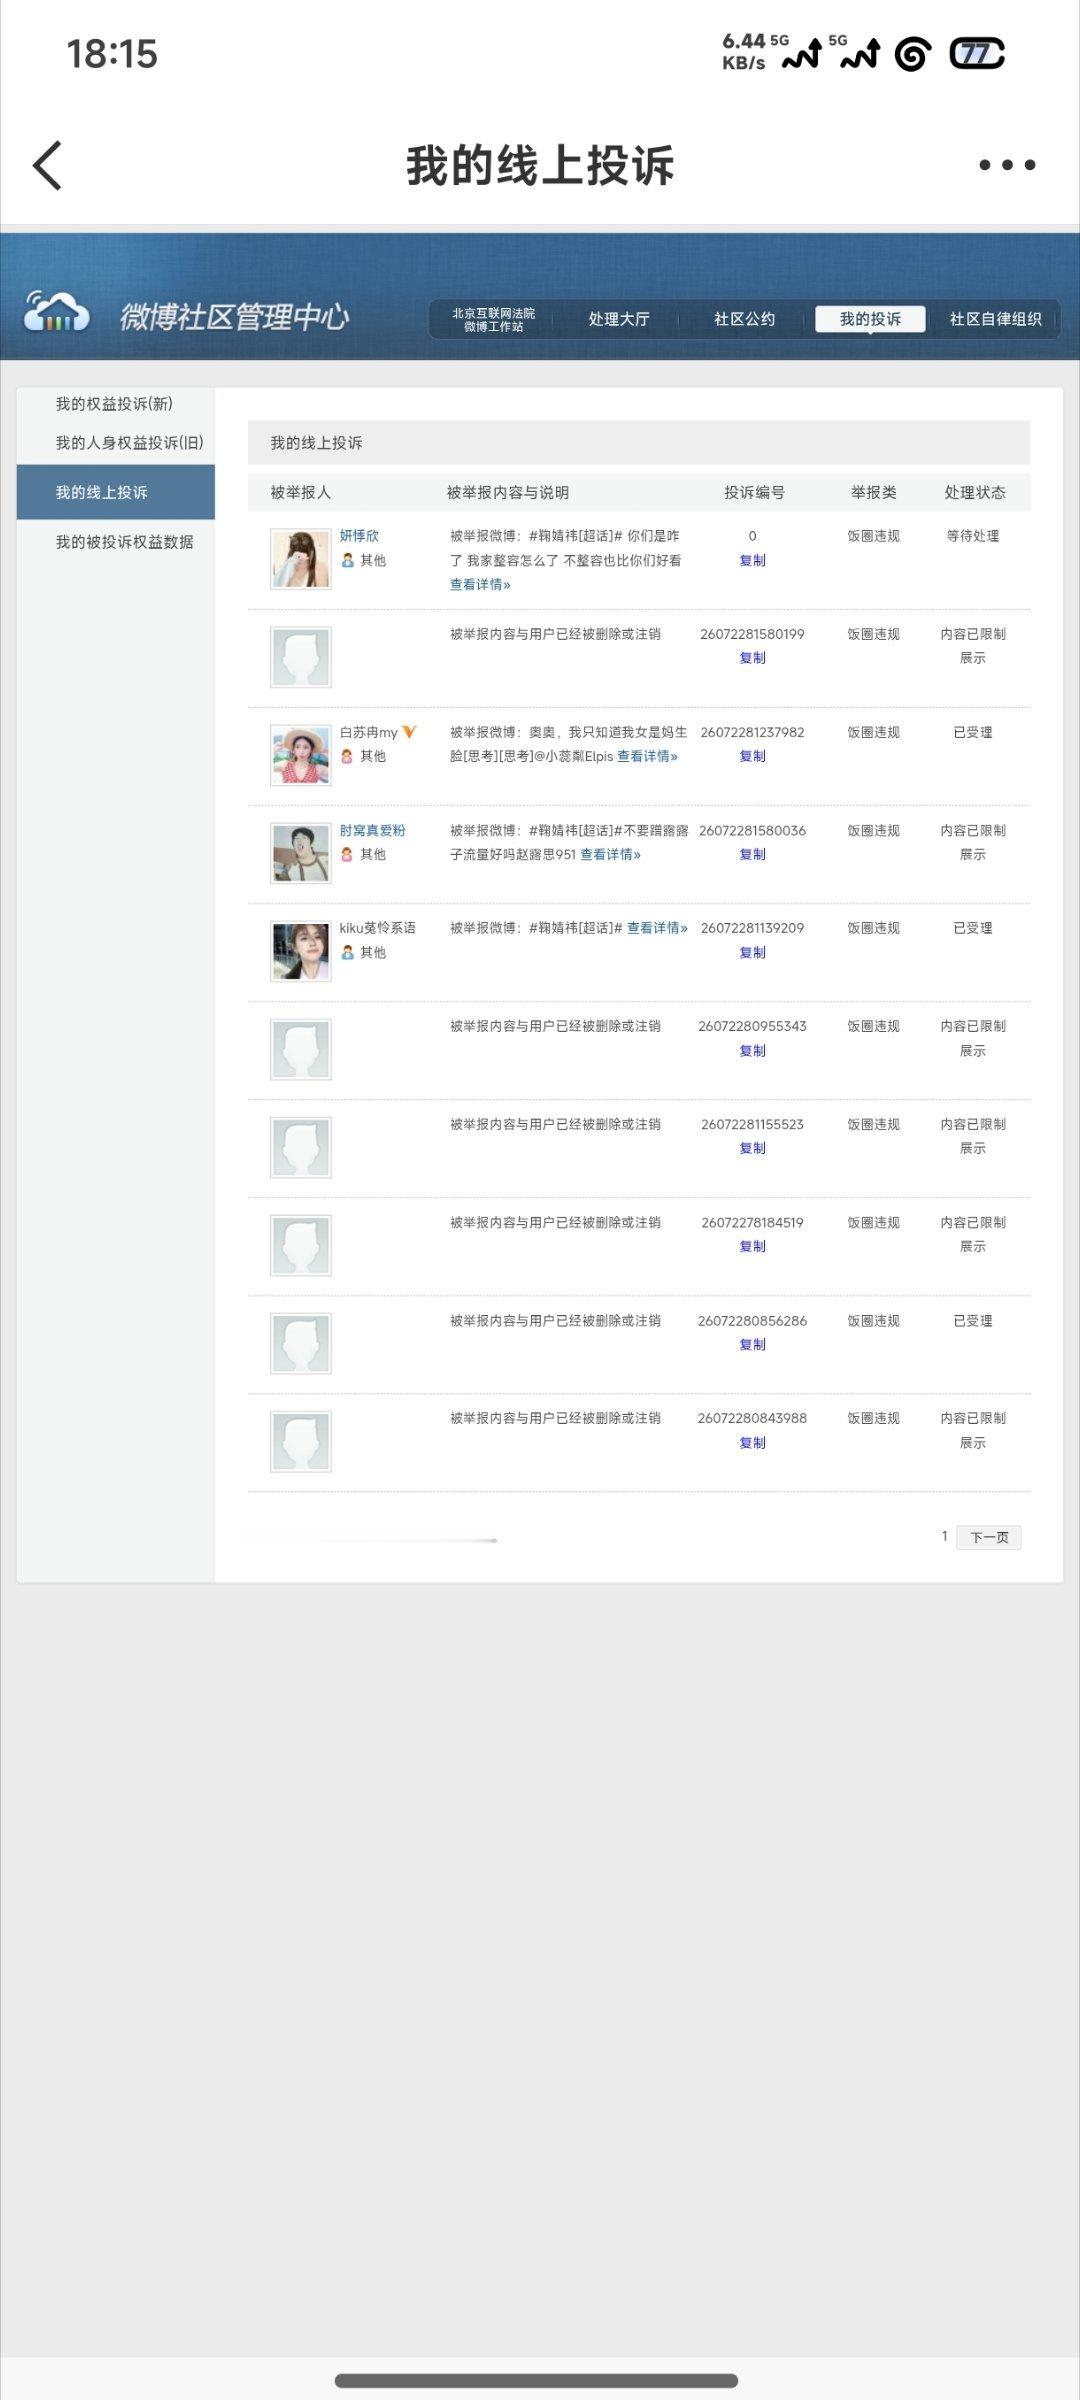The height and width of the screenshot is (2400, 1080).
Task: Click username kiku莬怜系语
Action: (377, 928)
